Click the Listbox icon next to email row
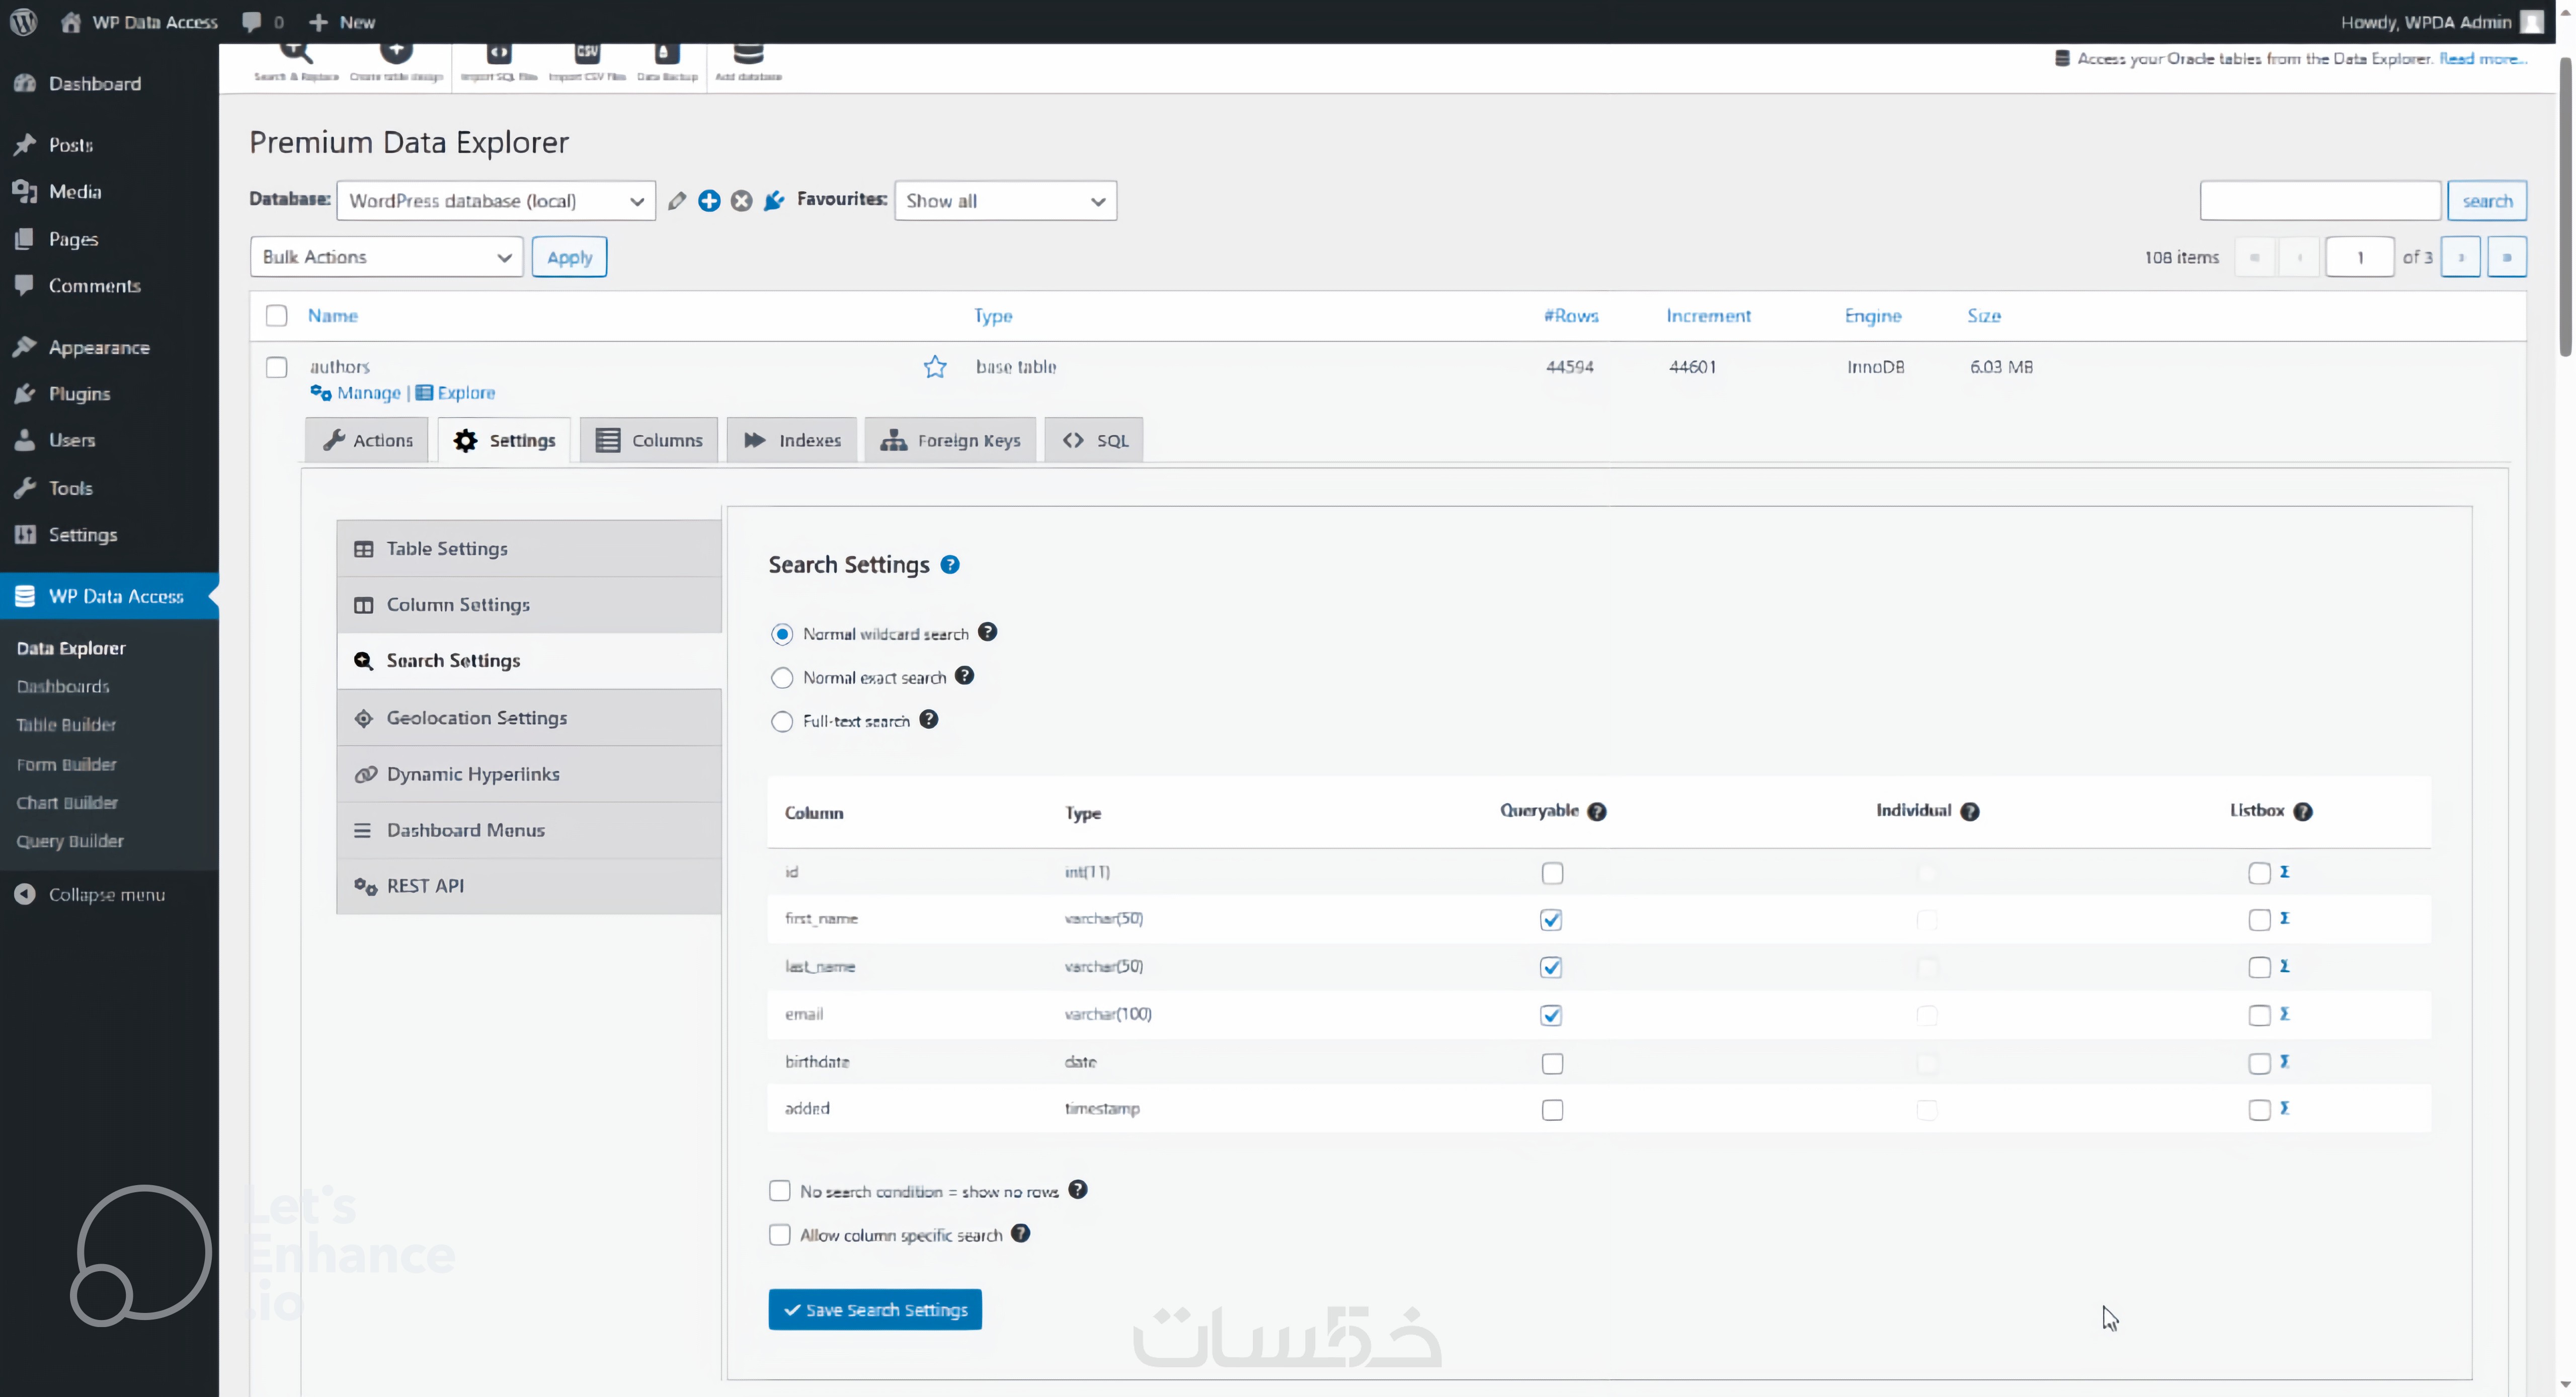2576x1397 pixels. coord(2284,1014)
